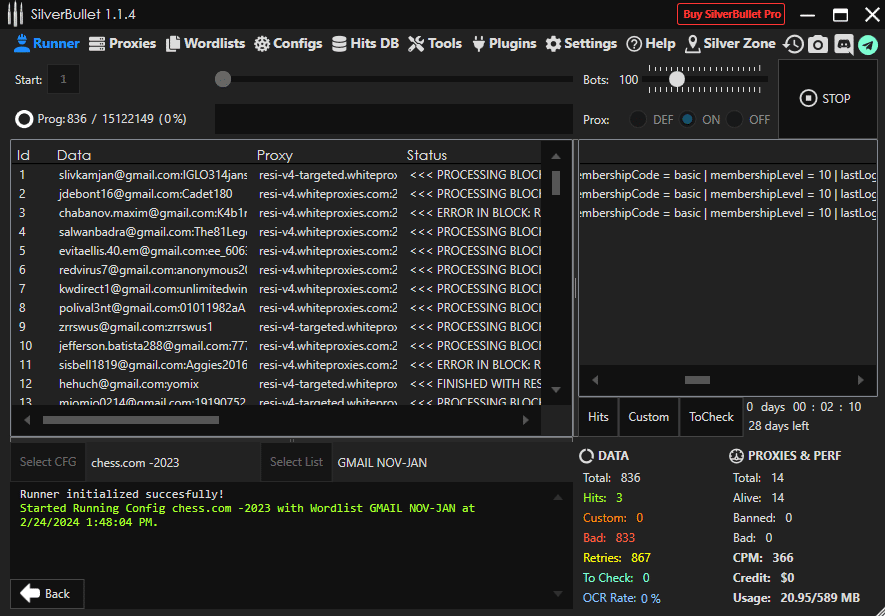
Task: Select the ON proxy mode radio button
Action: click(687, 119)
